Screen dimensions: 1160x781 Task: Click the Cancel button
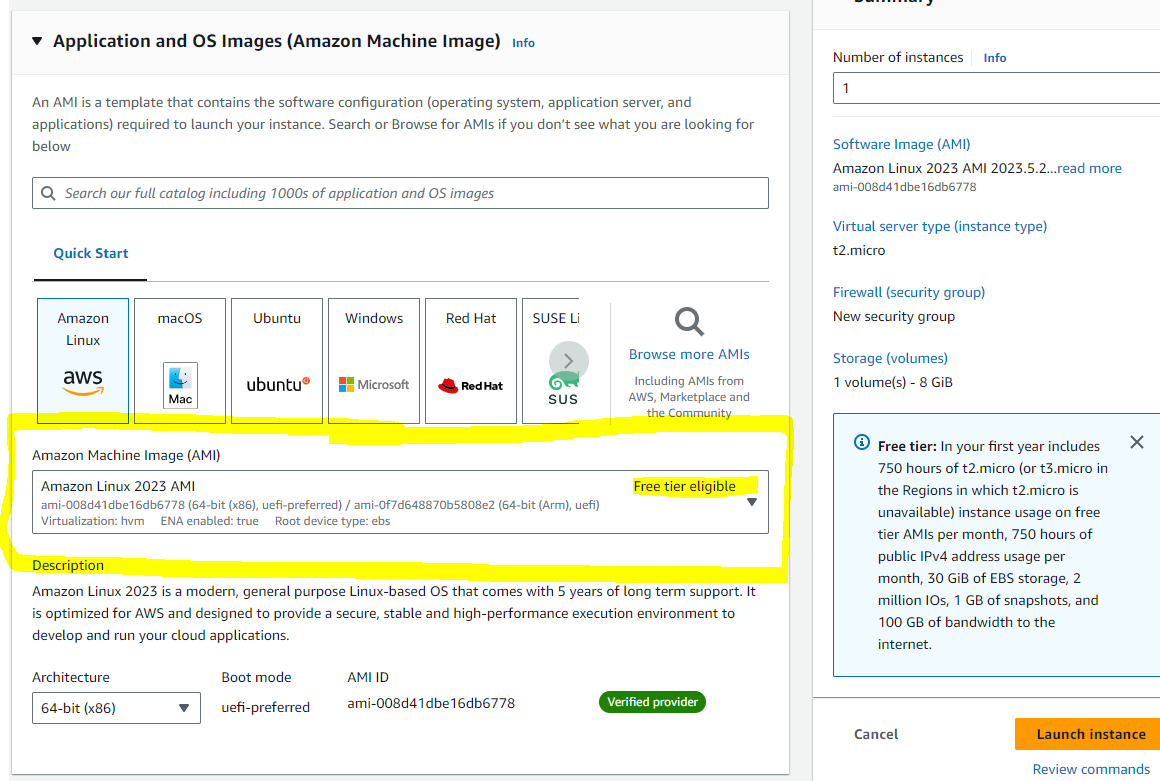tap(876, 734)
